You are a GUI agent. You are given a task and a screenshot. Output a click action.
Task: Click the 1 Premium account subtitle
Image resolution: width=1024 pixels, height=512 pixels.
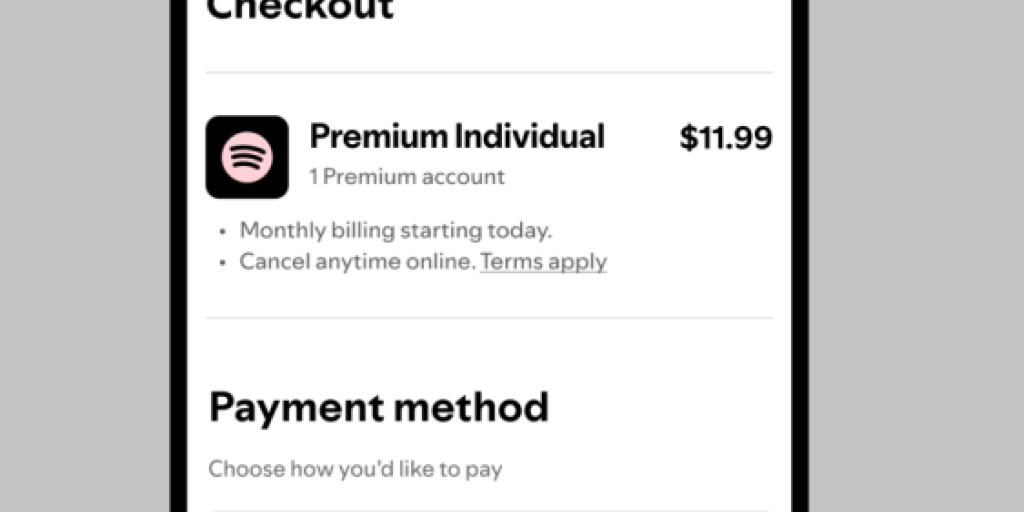[x=406, y=177]
